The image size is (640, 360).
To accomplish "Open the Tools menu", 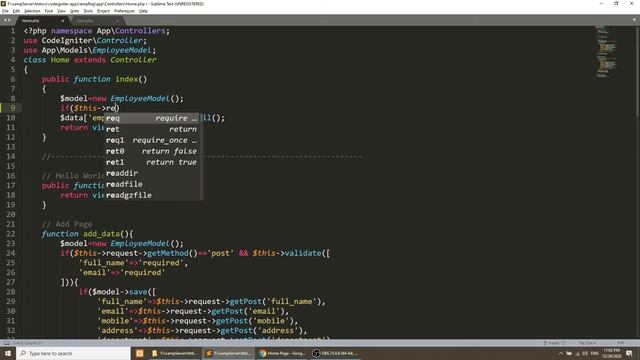I will coord(88,11).
